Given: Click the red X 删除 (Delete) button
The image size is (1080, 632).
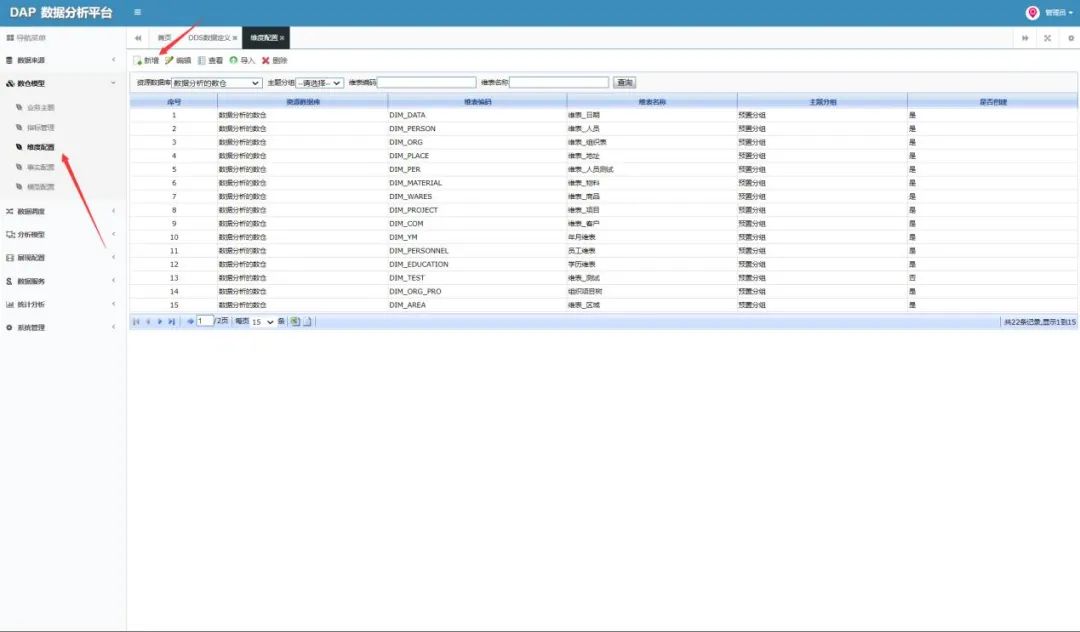Looking at the screenshot, I should pos(275,61).
